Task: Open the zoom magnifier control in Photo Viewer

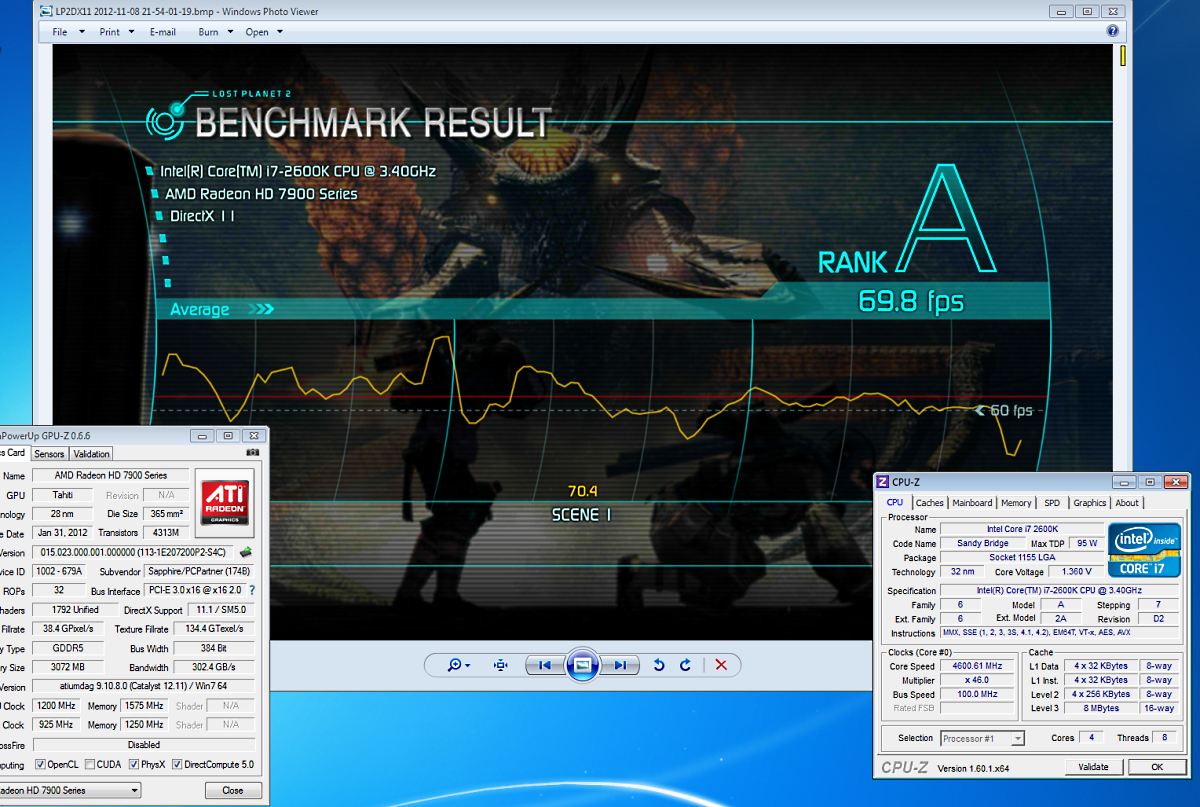Action: tap(461, 665)
